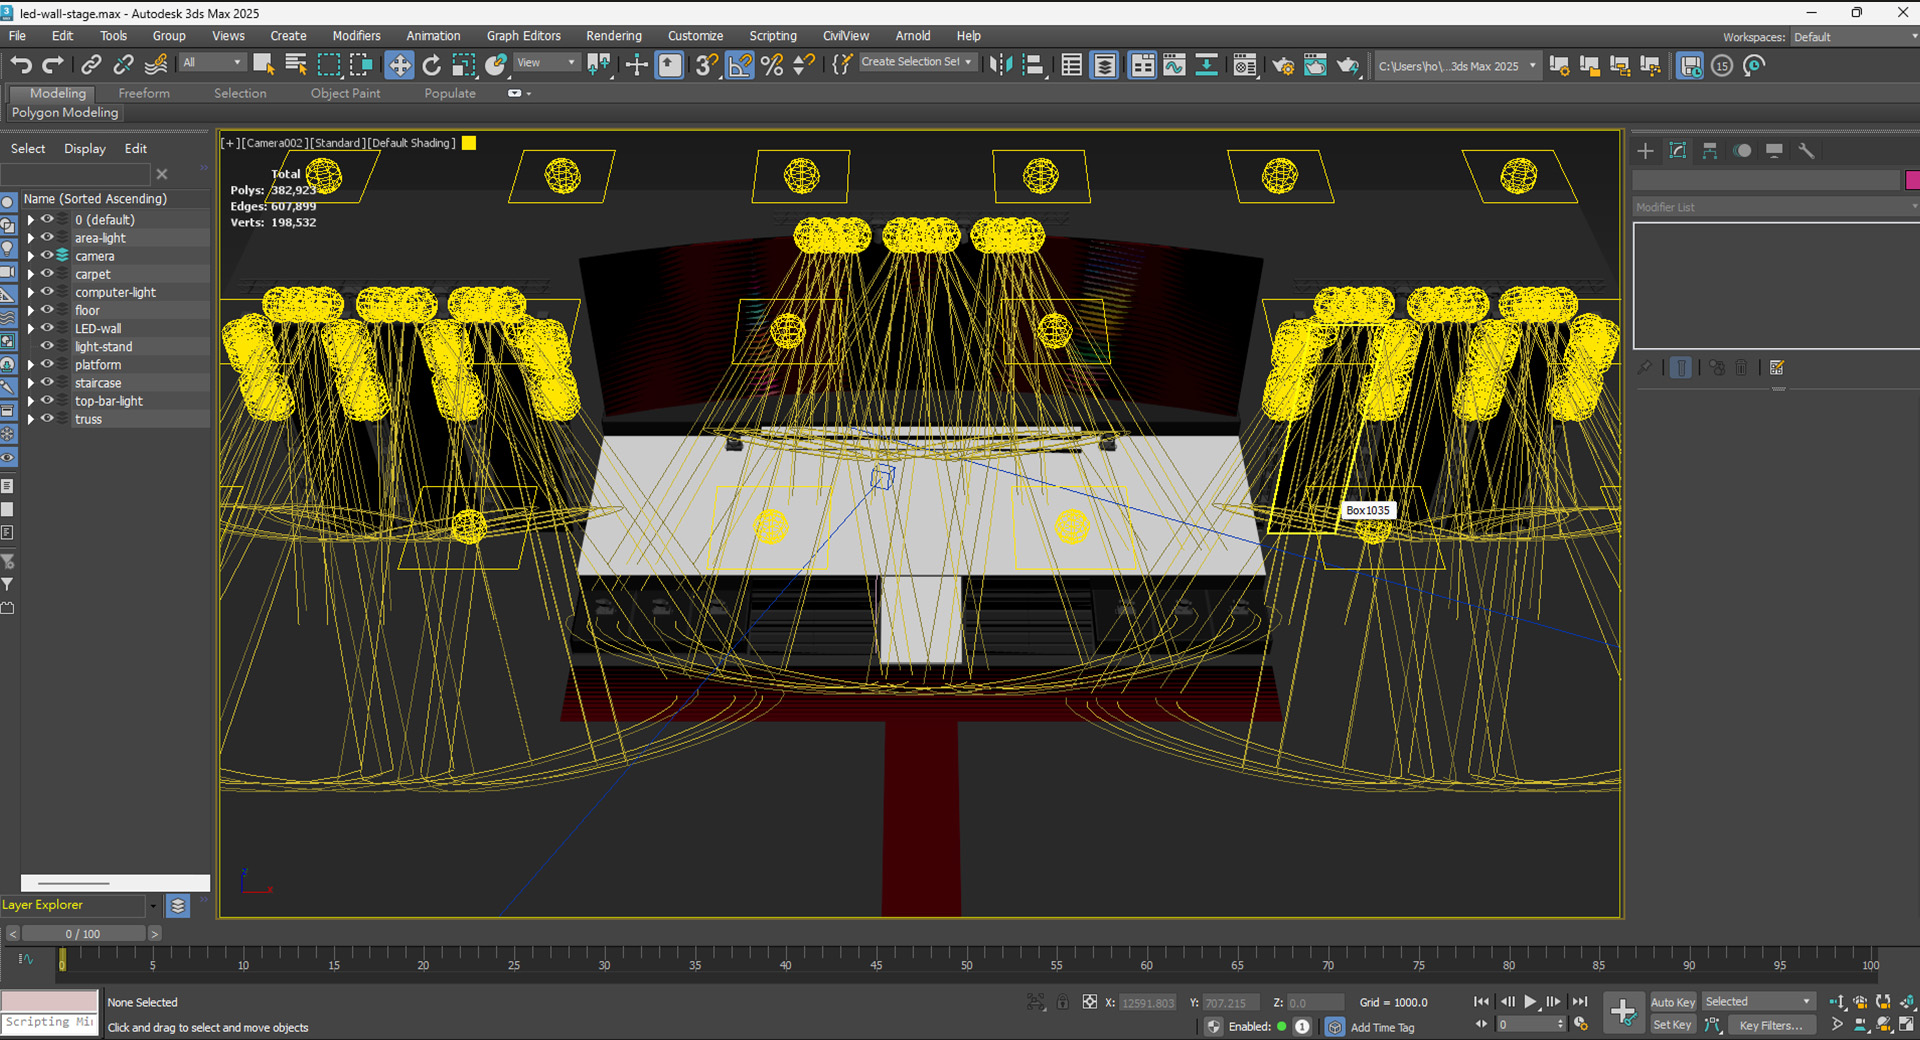
Task: Toggle the Angle Snap icon
Action: pyautogui.click(x=739, y=66)
